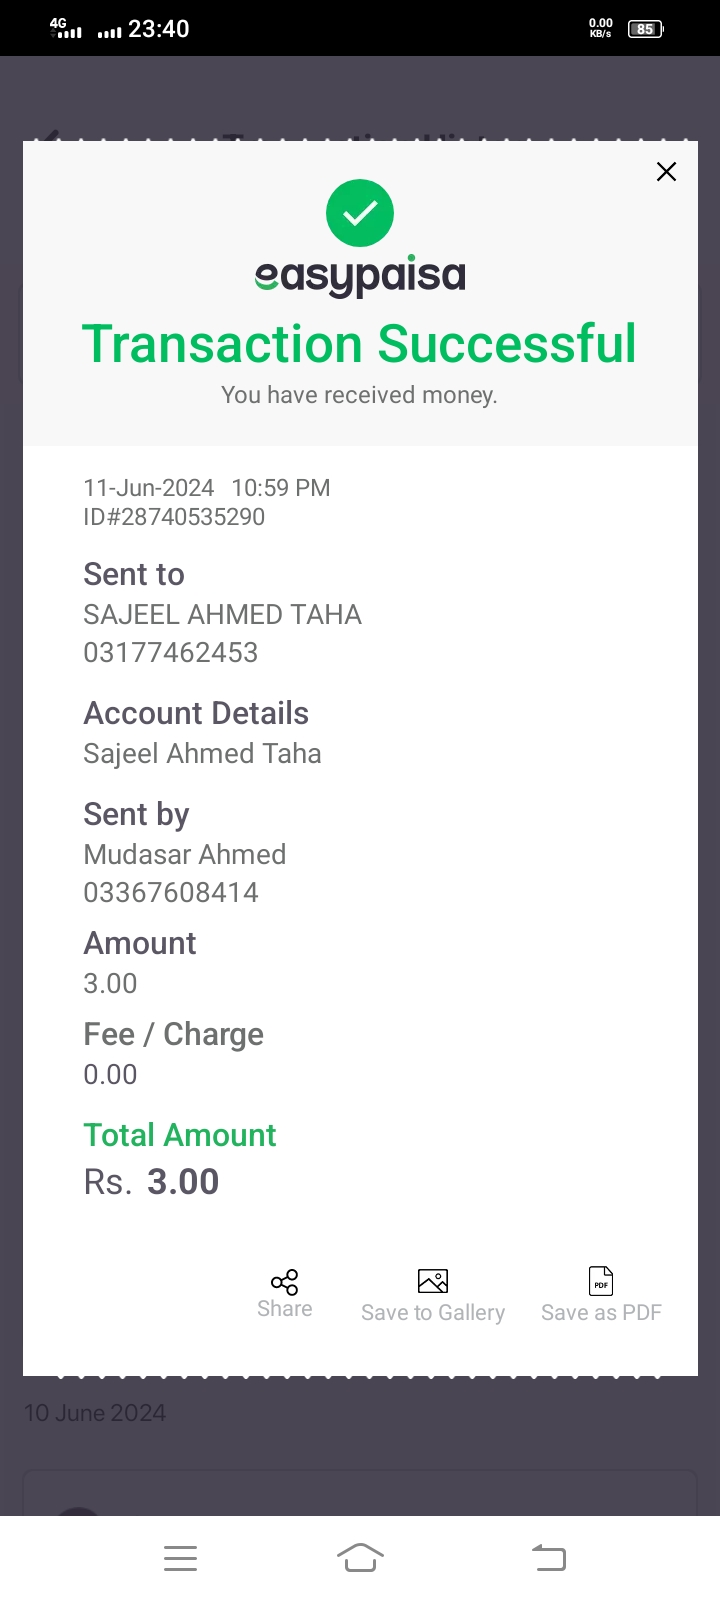Screen dimensions: 720x1600
Task: Open recent apps with navigation menu icon
Action: 180,1558
